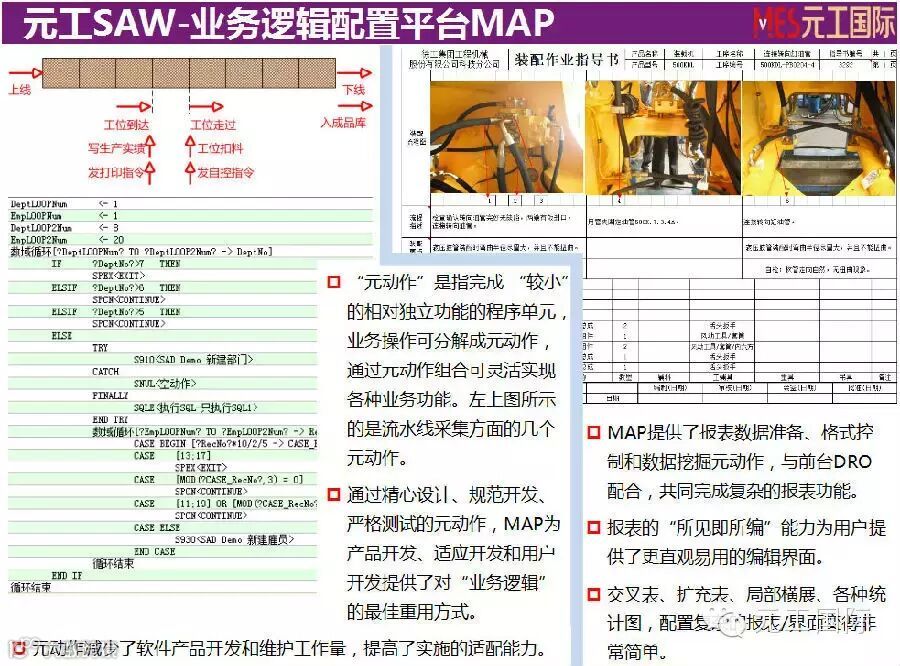The width and height of the screenshot is (900, 666).
Task: Click the line '业务操作可分解成元动作，'
Action: 449,340
